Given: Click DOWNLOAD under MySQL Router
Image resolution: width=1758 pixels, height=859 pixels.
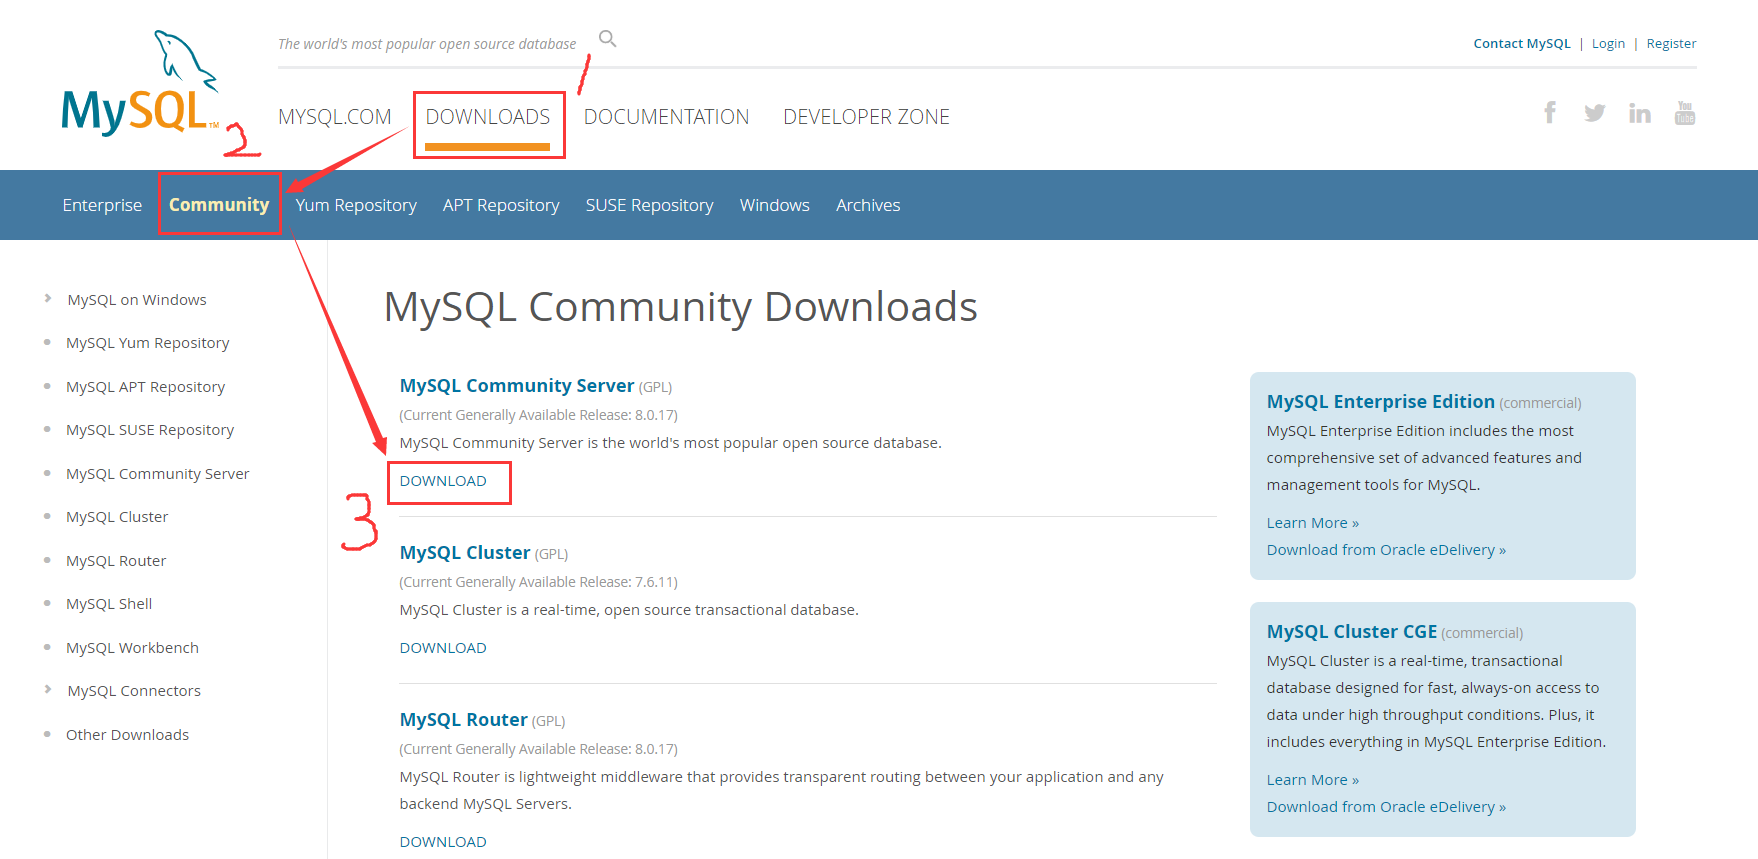Looking at the screenshot, I should pyautogui.click(x=443, y=842).
